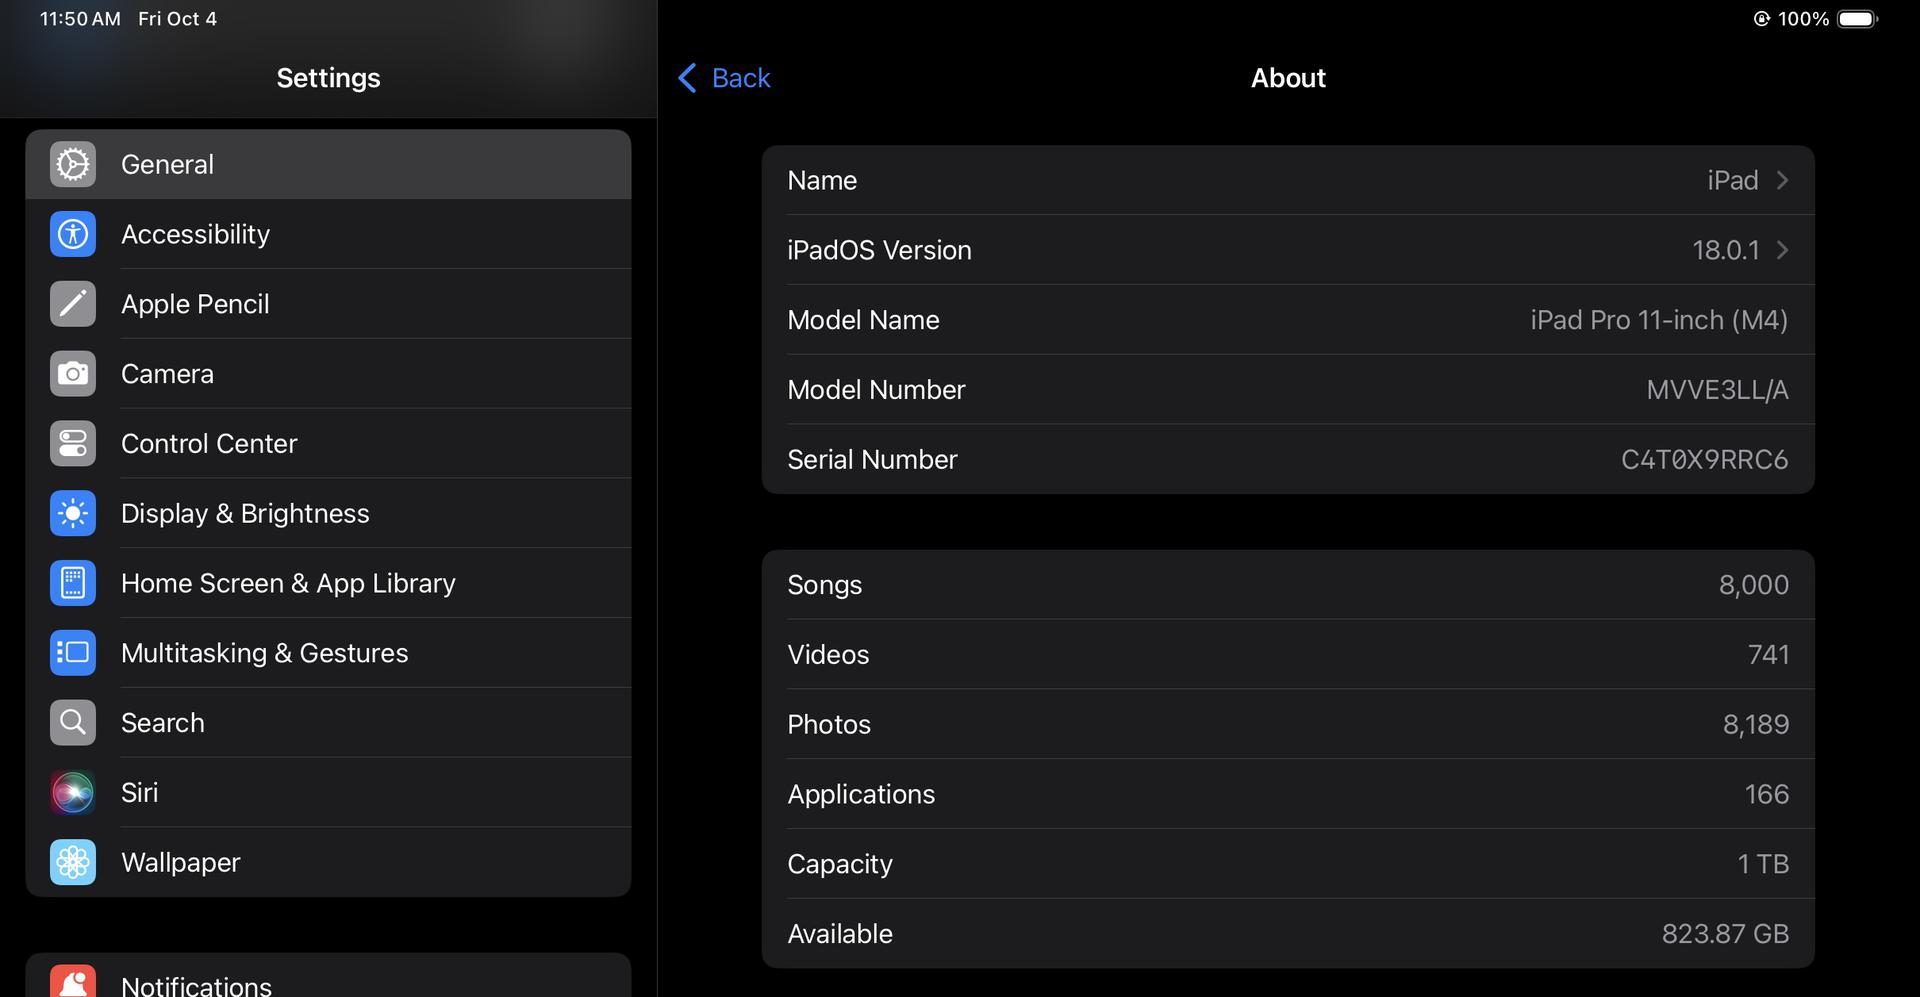Tap the 100% battery percentage

[1803, 19]
